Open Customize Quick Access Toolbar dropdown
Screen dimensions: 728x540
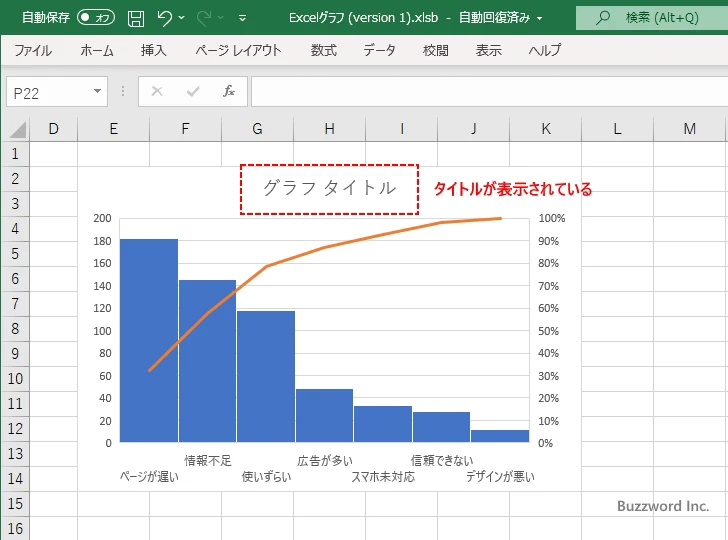click(x=242, y=18)
